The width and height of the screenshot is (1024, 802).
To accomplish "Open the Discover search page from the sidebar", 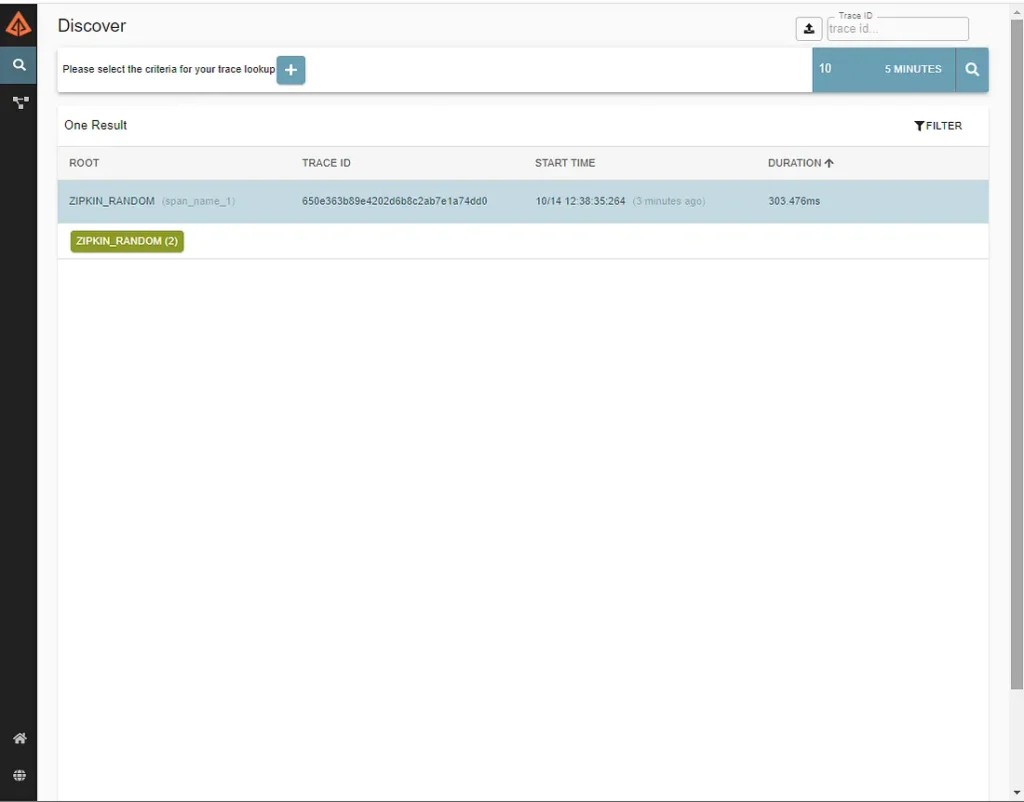I will (18, 65).
